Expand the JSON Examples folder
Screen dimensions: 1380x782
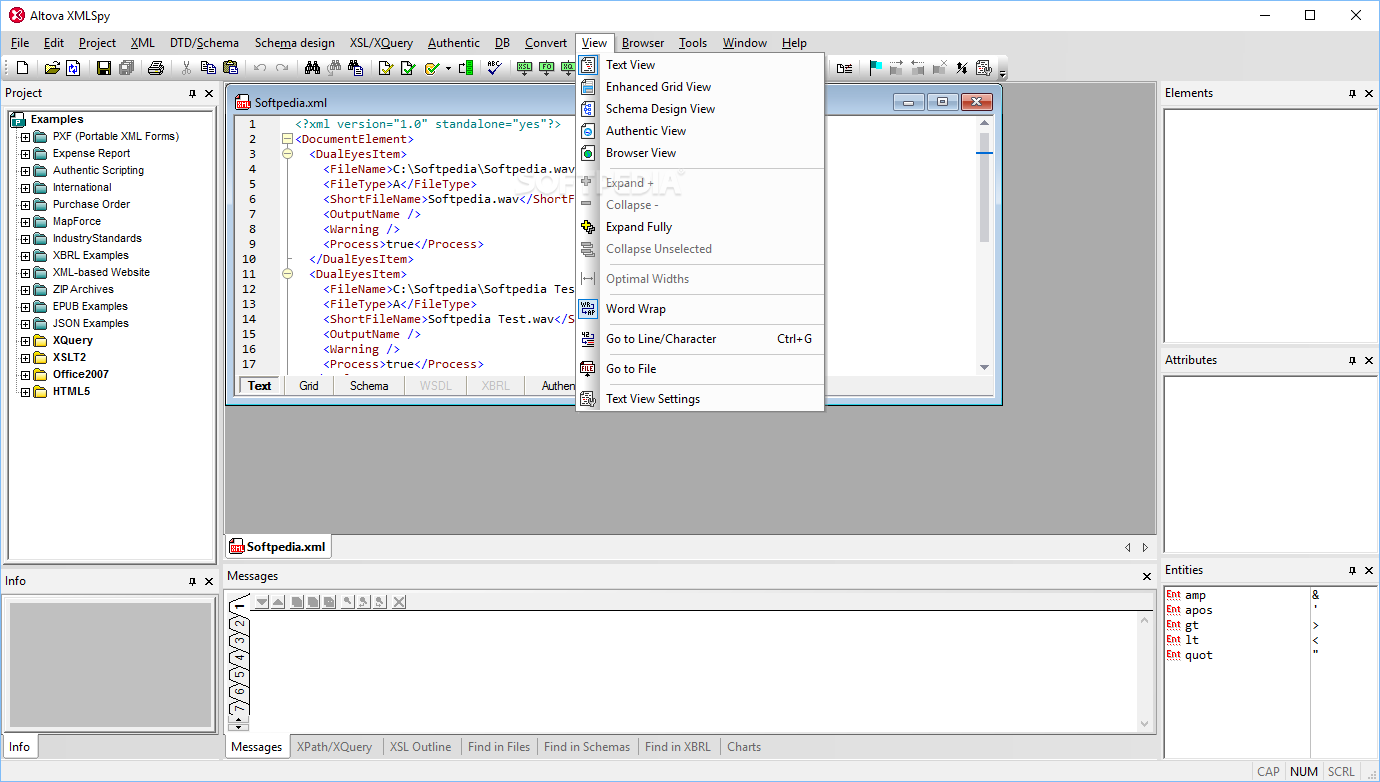click(26, 324)
